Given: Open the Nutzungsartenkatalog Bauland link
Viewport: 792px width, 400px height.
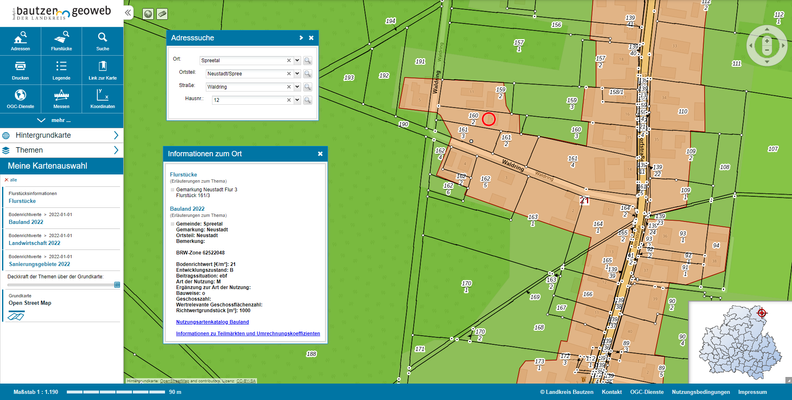Looking at the screenshot, I should click(x=212, y=321).
